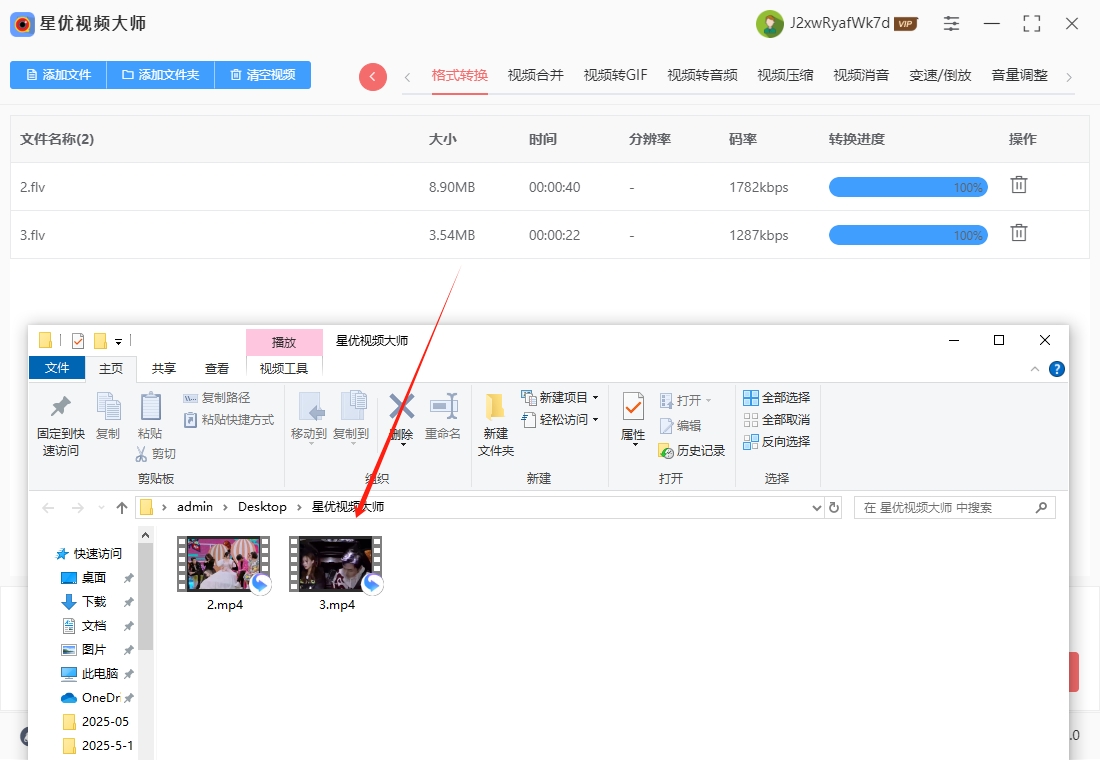
Task: Click the 属性 checkmark icon
Action: (633, 407)
